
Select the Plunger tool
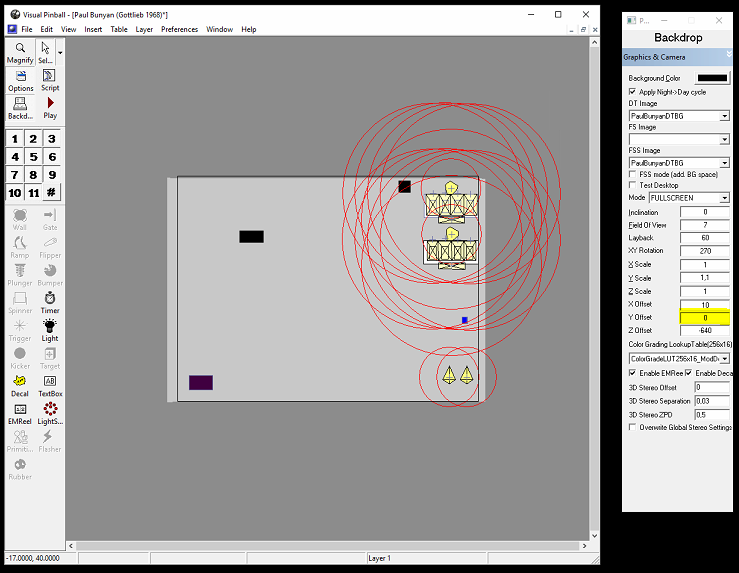pyautogui.click(x=20, y=276)
